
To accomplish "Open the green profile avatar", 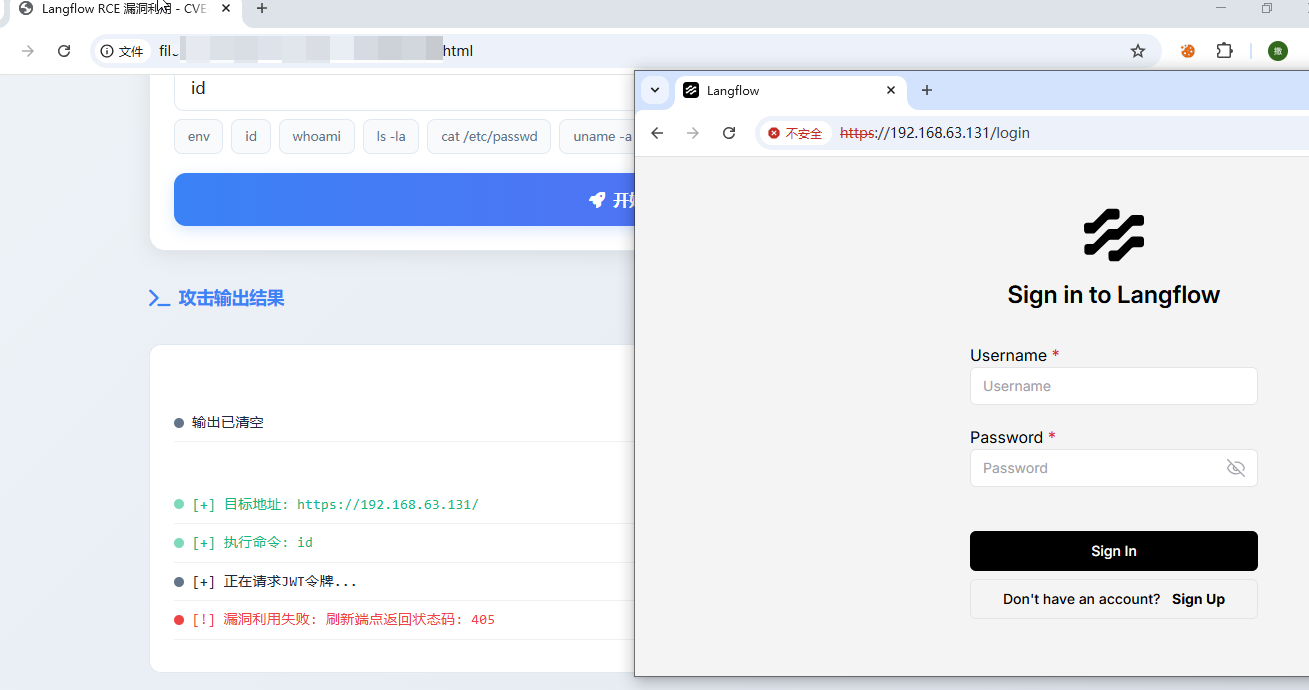I will pyautogui.click(x=1278, y=51).
